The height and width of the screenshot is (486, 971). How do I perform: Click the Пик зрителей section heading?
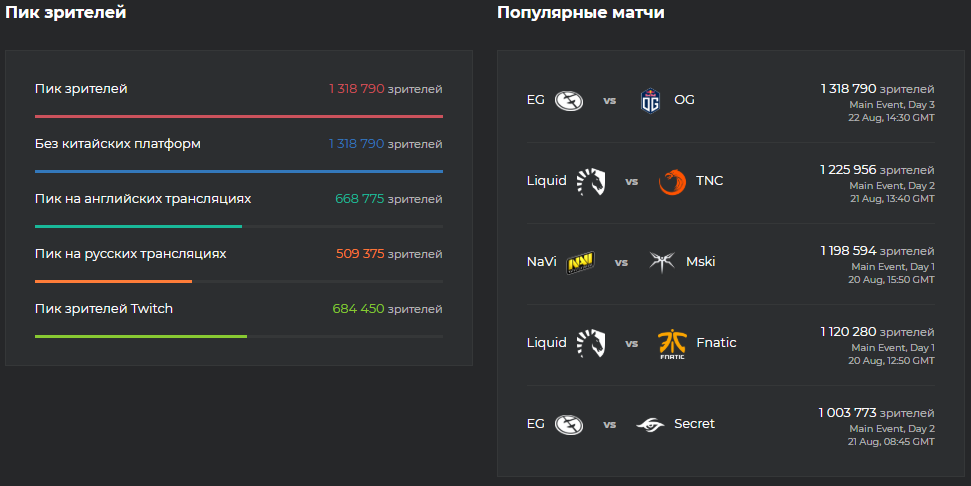point(66,12)
